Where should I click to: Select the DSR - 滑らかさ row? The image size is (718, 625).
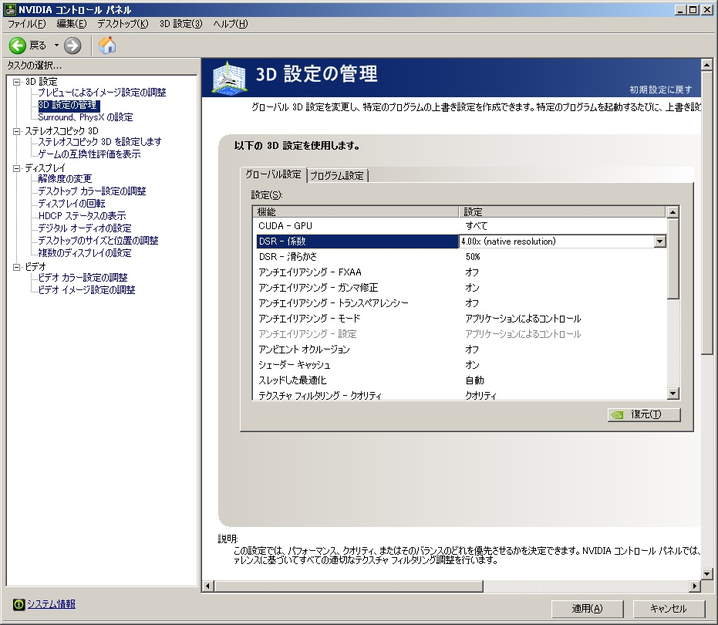click(460, 257)
